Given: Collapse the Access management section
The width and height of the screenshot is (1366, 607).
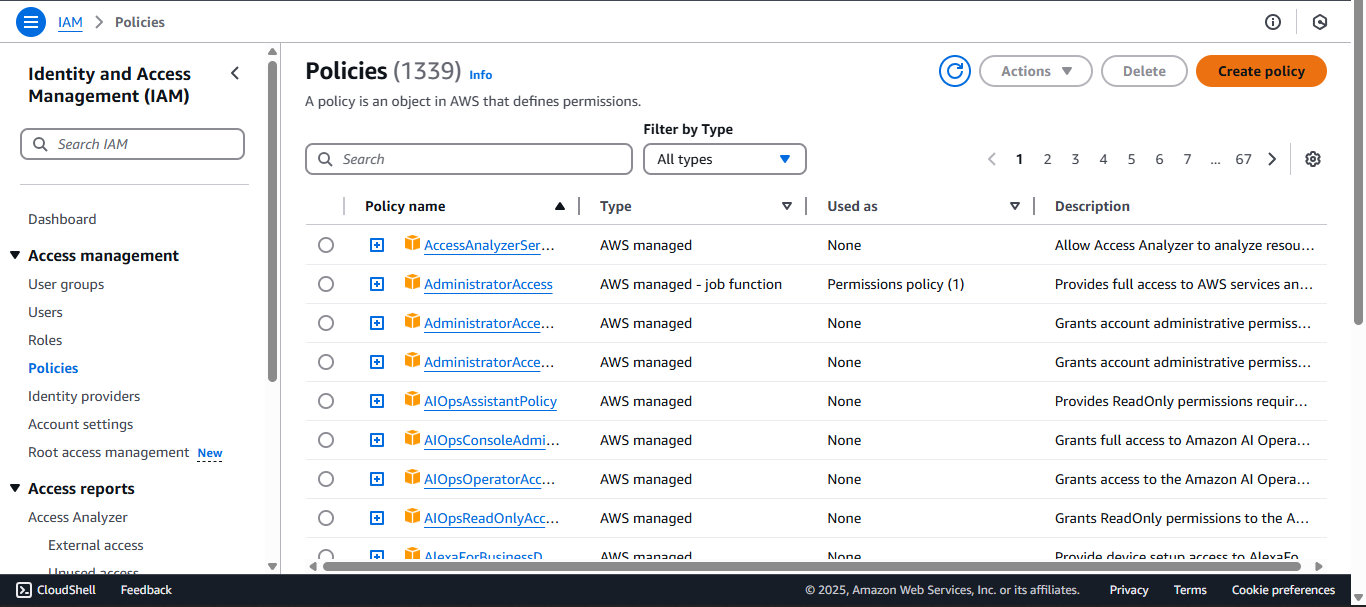Looking at the screenshot, I should 15,255.
